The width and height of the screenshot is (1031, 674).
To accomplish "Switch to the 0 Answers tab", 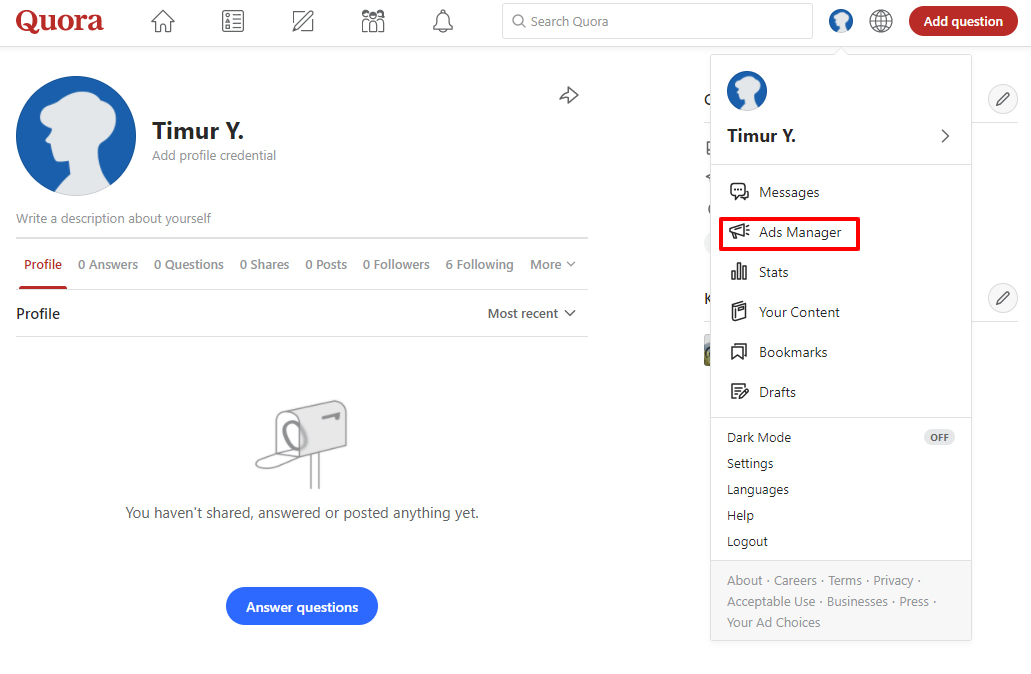I will pyautogui.click(x=108, y=265).
